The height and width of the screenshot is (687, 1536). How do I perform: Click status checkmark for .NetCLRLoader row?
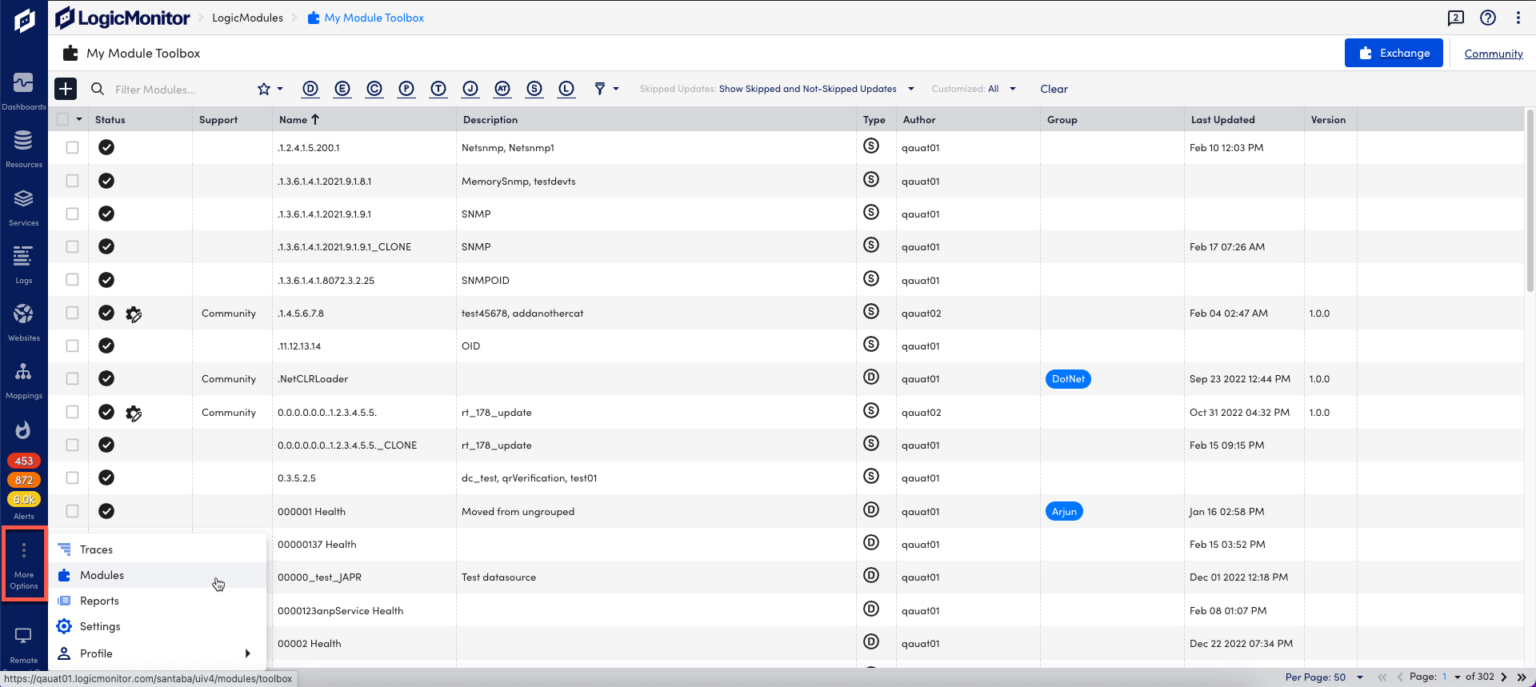coord(106,379)
